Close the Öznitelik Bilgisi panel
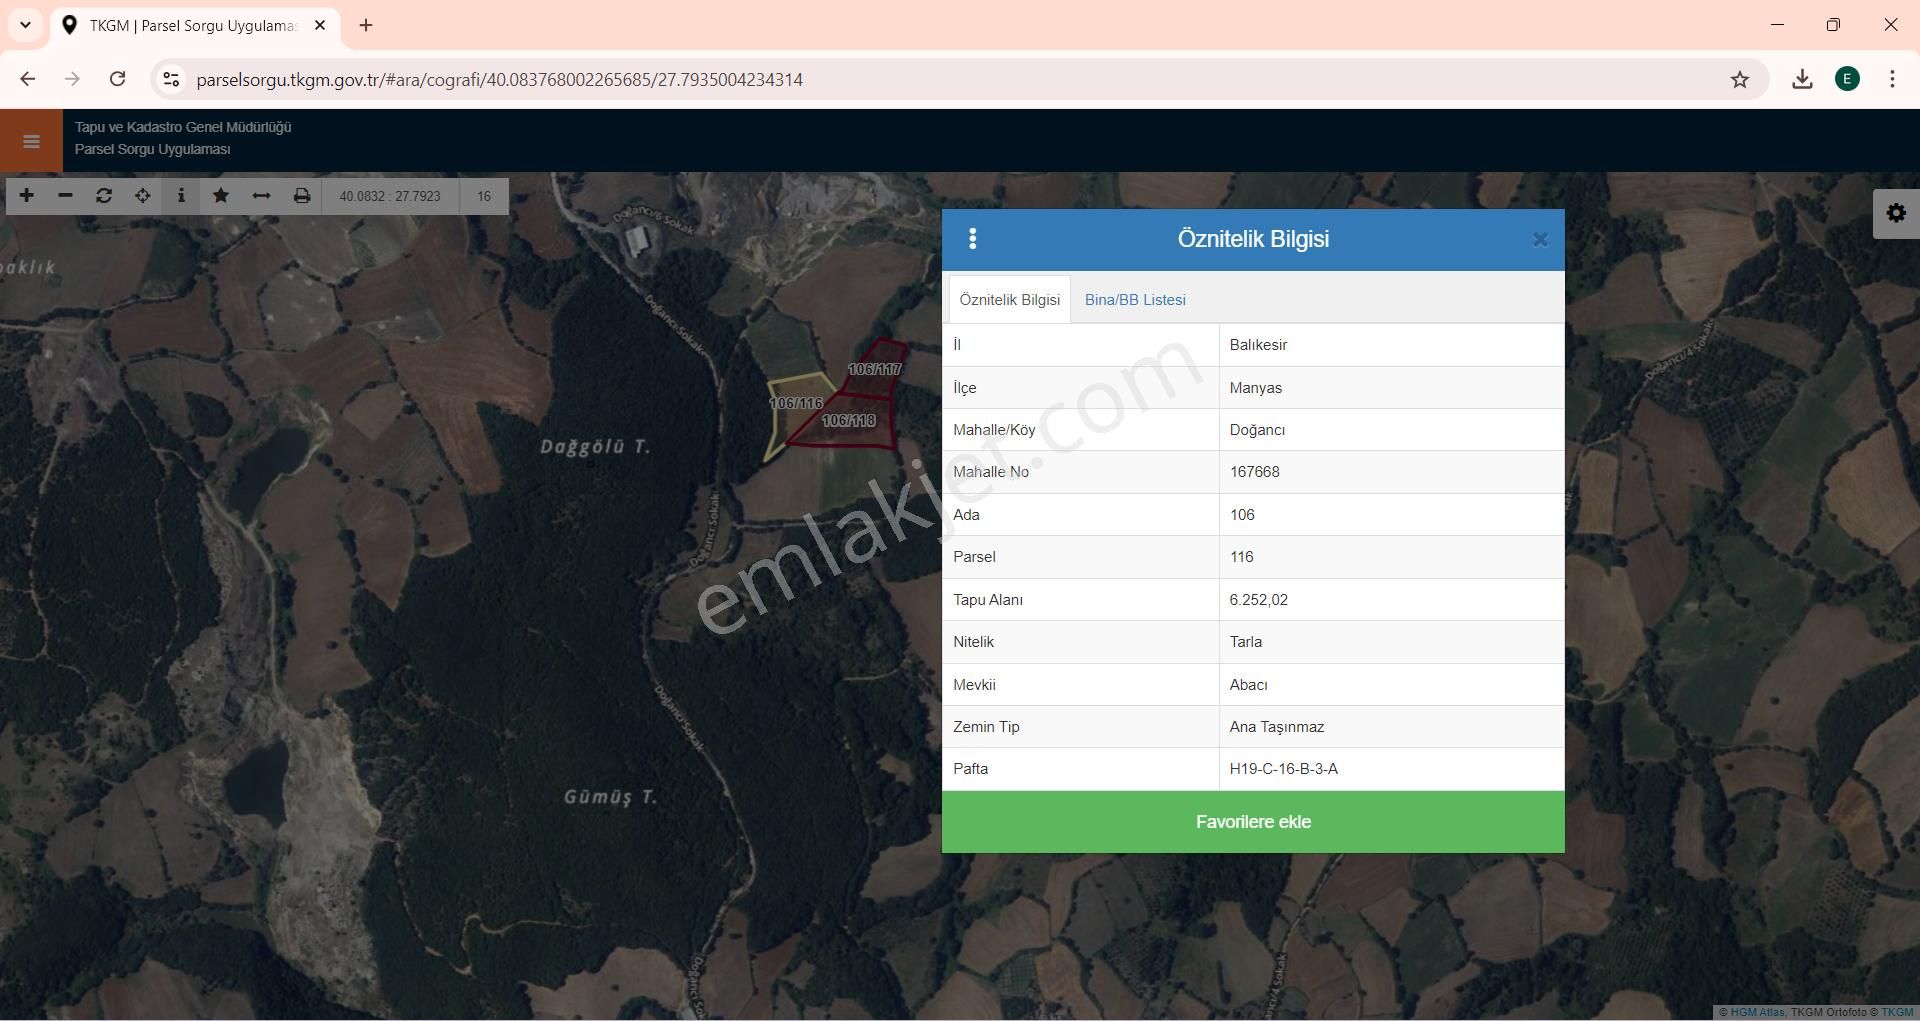Image resolution: width=1920 pixels, height=1021 pixels. pos(1540,240)
